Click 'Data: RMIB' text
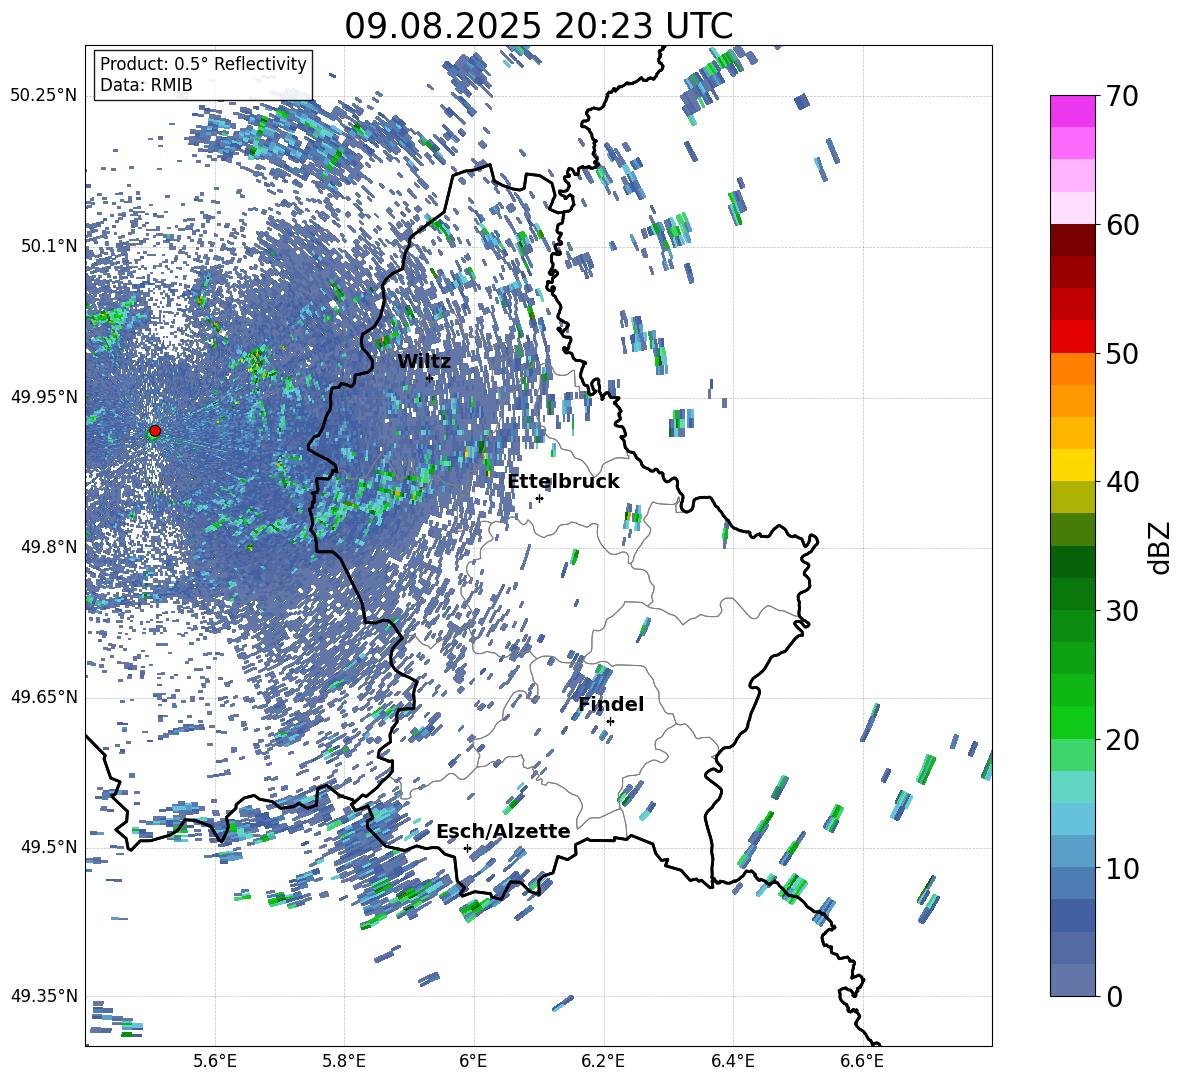Screen dimensions: 1184x1081 click(146, 85)
